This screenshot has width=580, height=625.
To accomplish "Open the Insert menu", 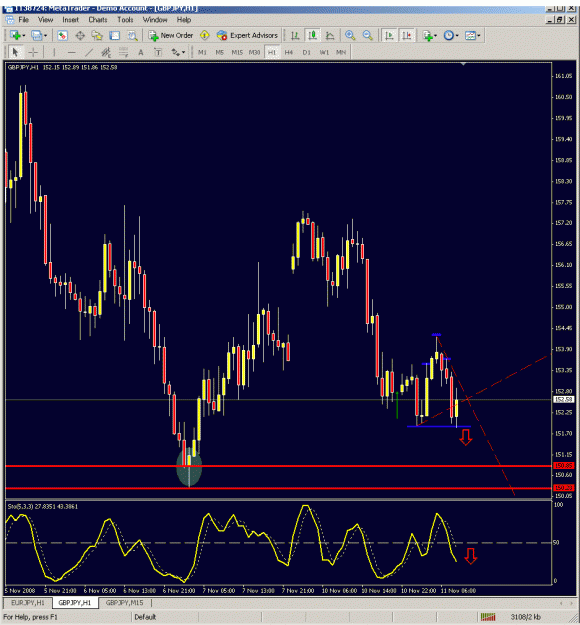I will (x=71, y=20).
